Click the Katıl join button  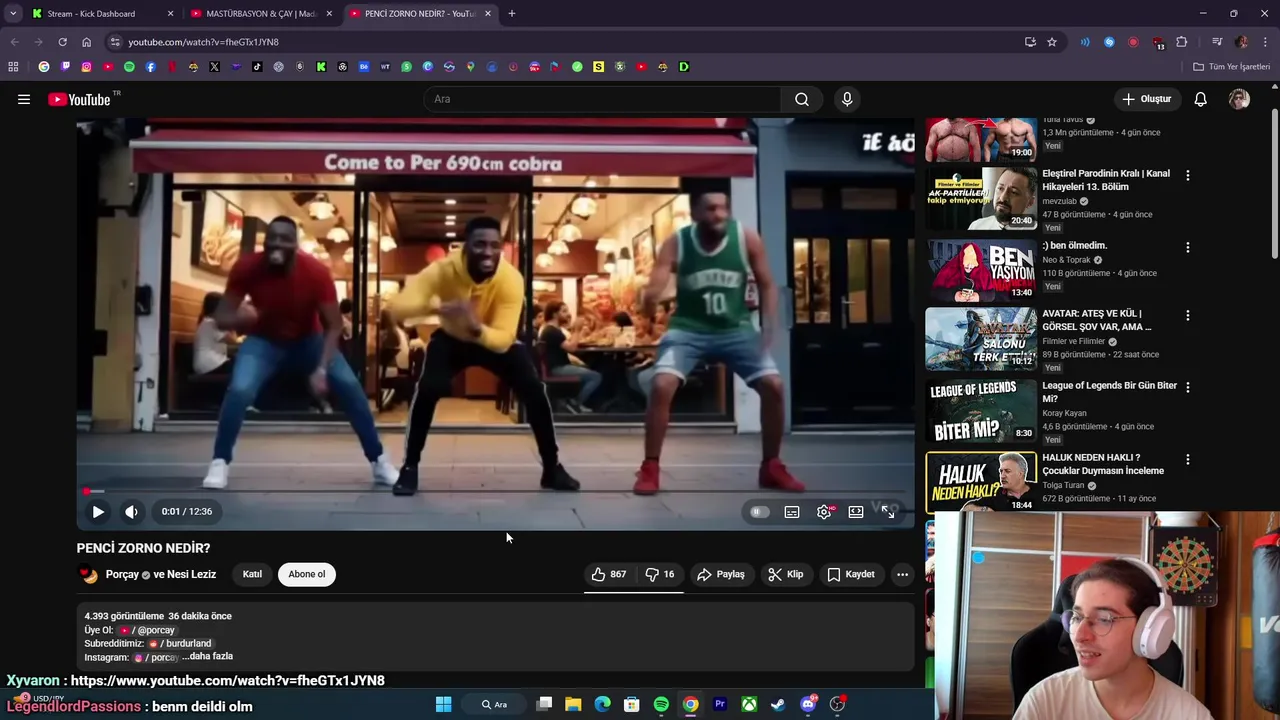coord(252,574)
